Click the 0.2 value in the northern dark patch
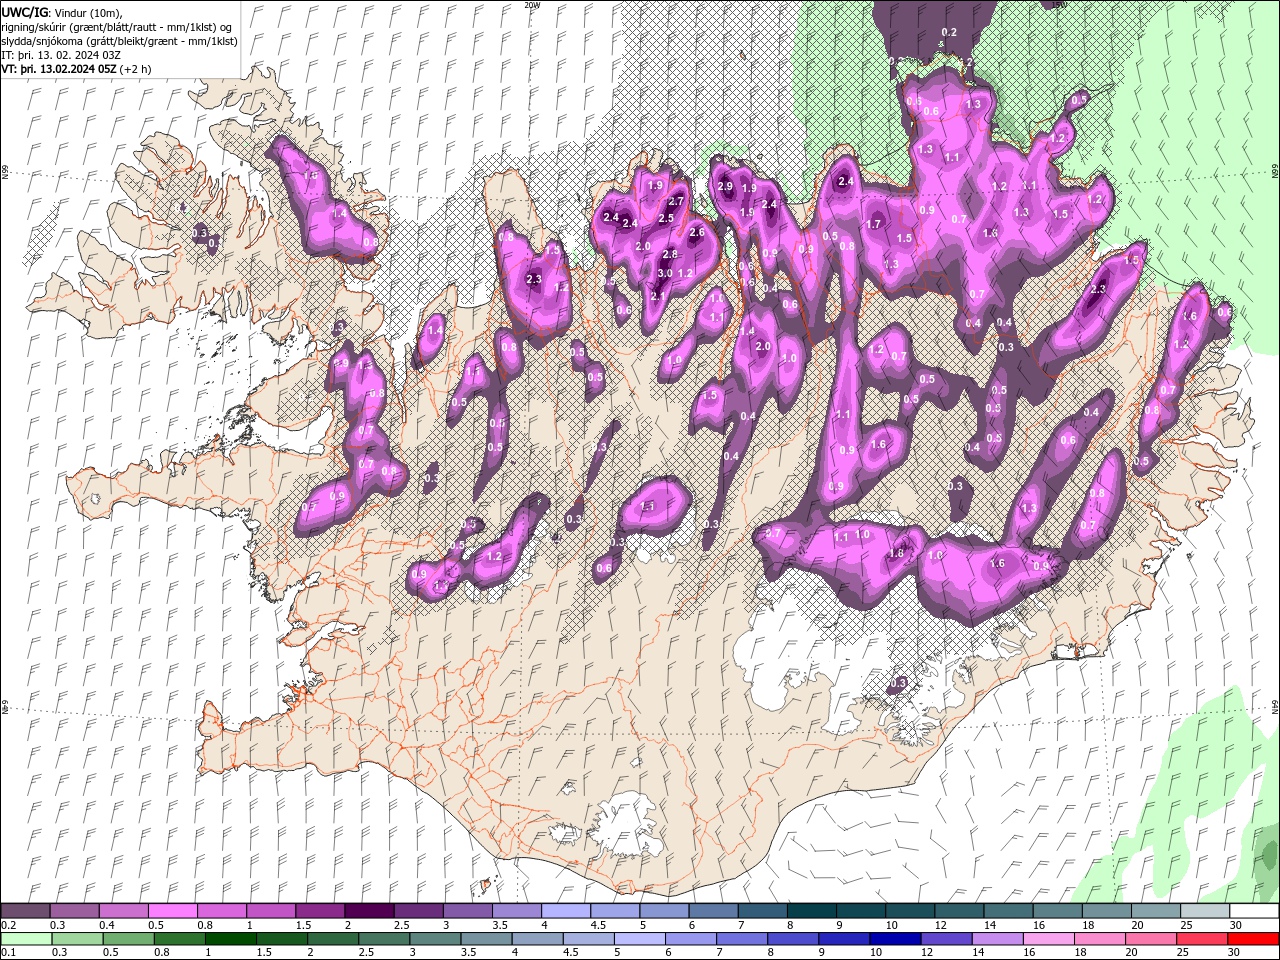This screenshot has width=1280, height=960. tap(949, 32)
